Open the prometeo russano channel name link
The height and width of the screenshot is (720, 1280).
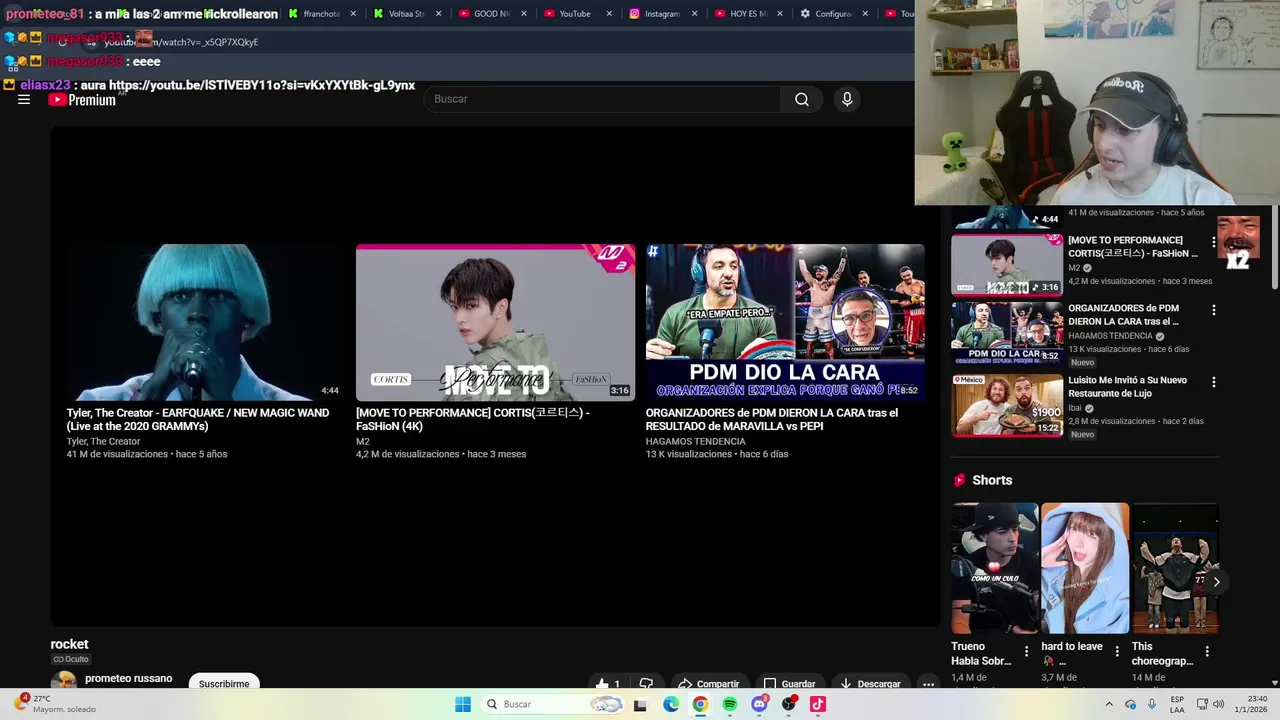[x=128, y=678]
